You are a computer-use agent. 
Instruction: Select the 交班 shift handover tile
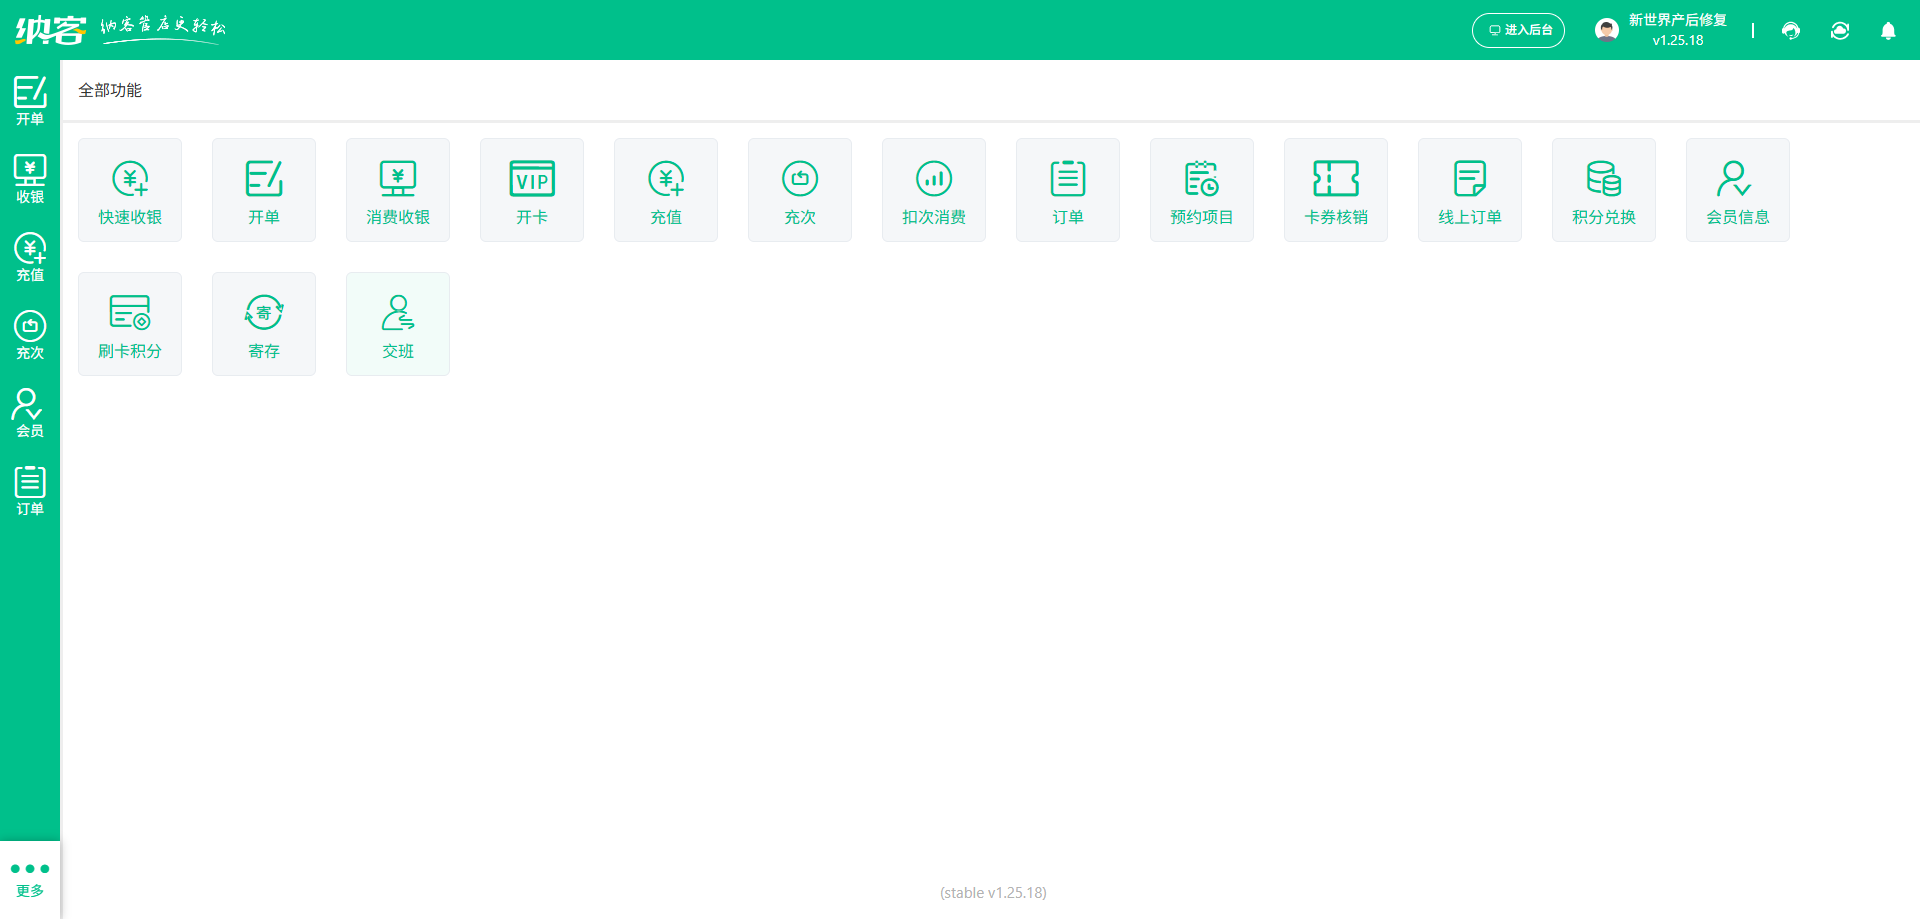(398, 324)
